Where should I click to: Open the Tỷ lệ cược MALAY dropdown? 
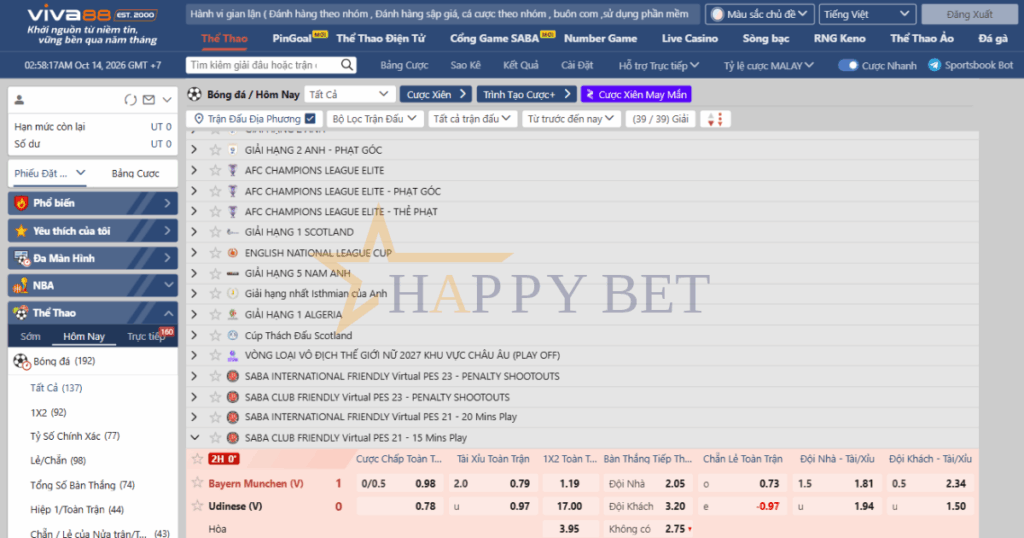click(768, 65)
